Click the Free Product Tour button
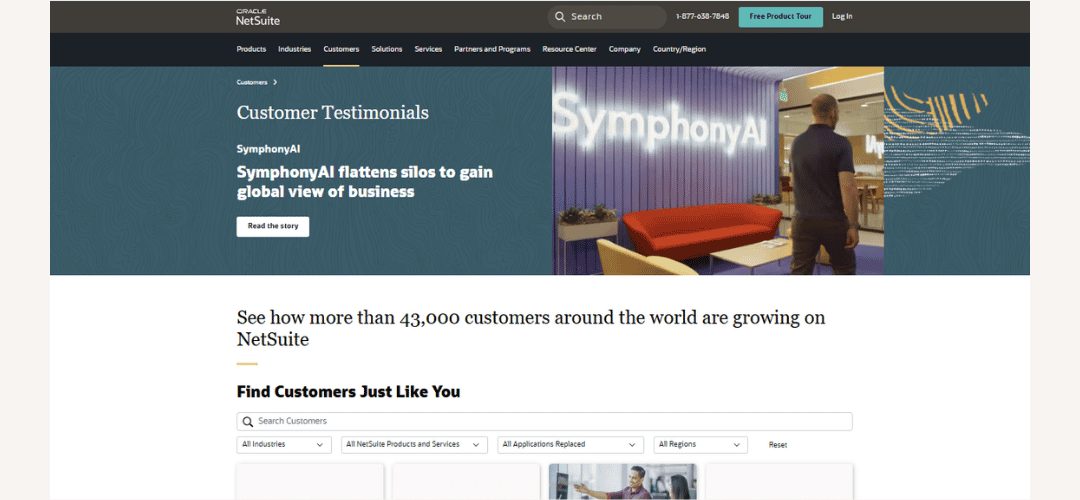The image size is (1080, 500). point(780,17)
